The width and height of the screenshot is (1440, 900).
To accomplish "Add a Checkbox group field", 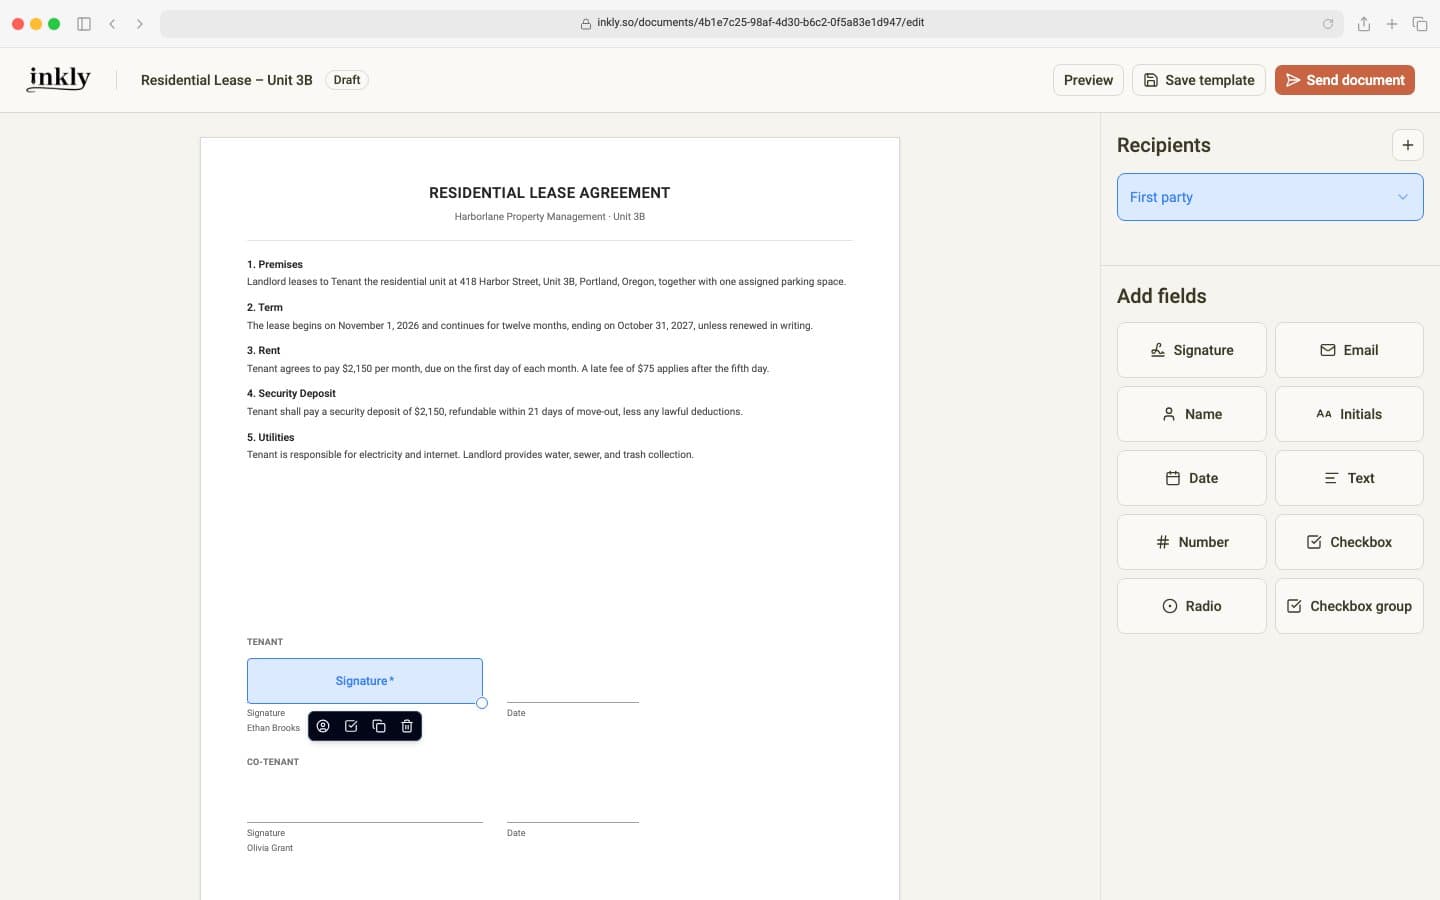I will (x=1349, y=606).
